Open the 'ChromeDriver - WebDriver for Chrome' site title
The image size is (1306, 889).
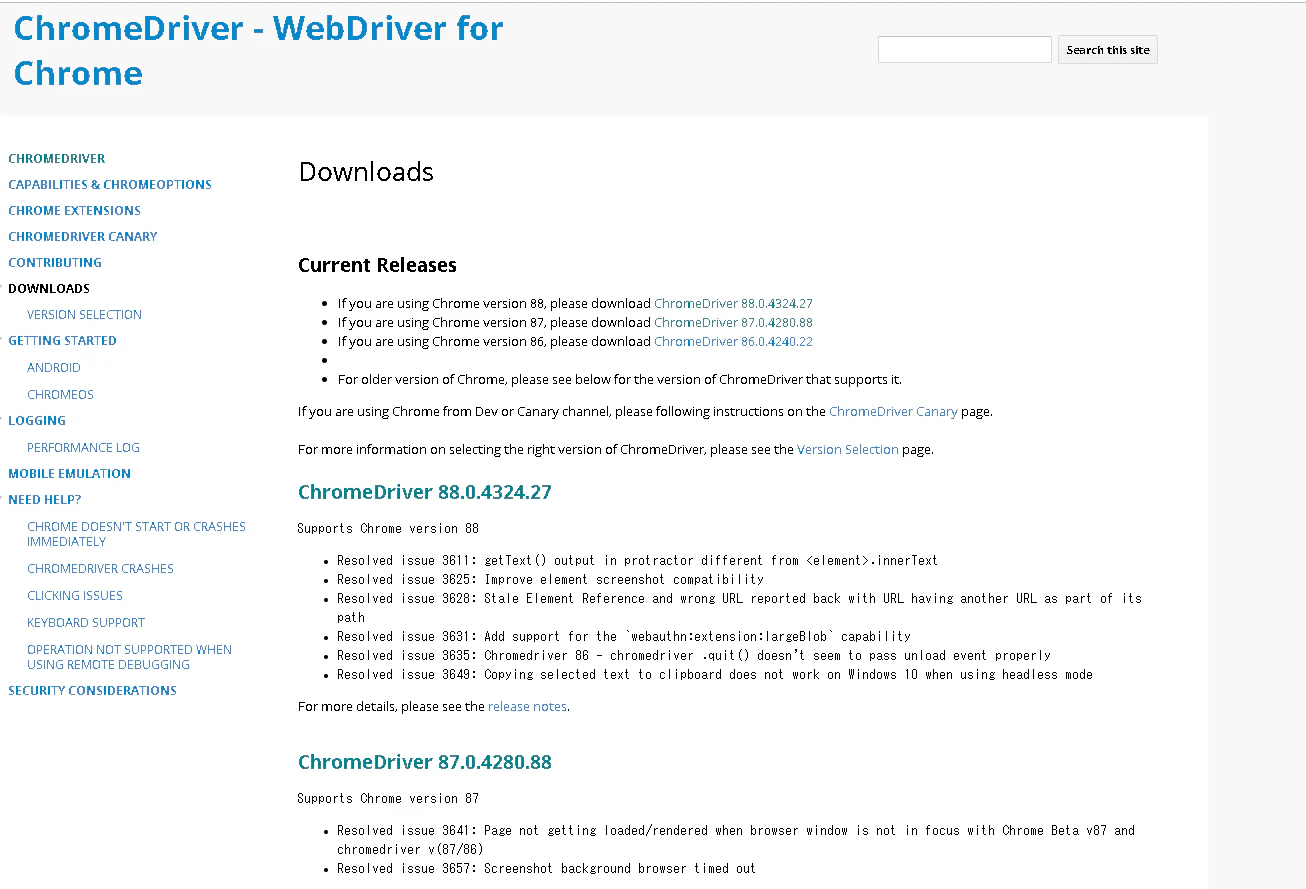pos(258,50)
